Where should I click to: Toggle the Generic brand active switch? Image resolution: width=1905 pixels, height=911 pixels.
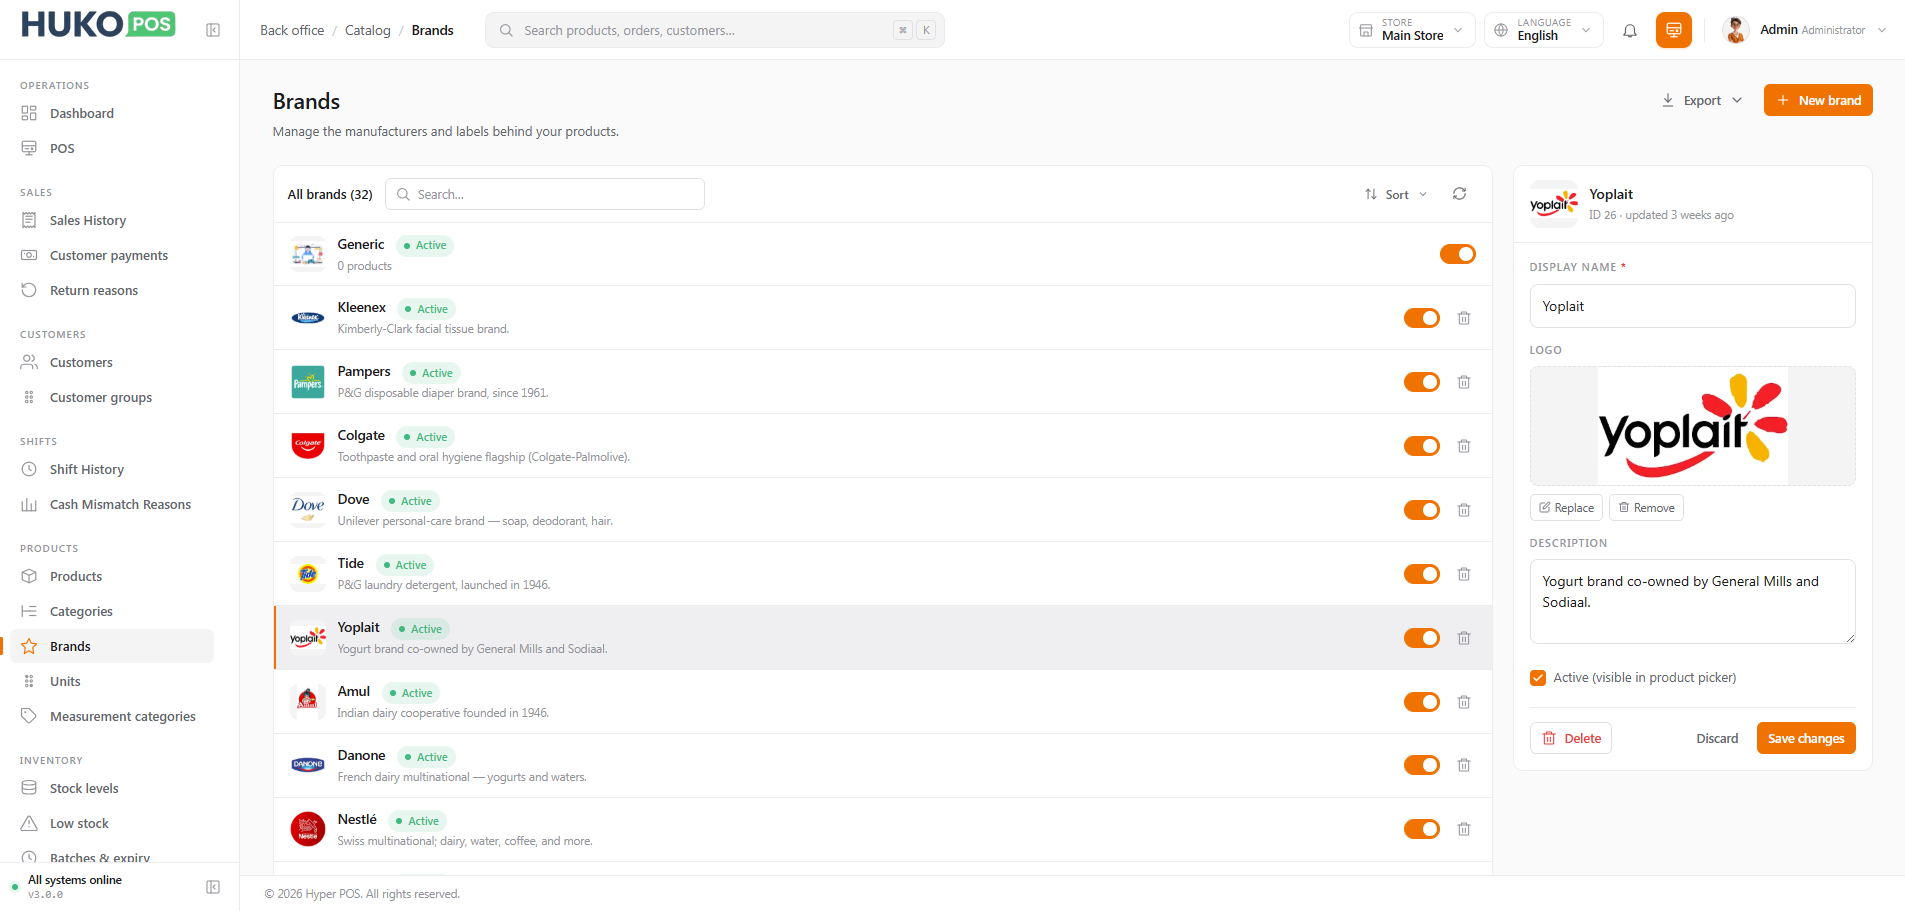coord(1458,254)
